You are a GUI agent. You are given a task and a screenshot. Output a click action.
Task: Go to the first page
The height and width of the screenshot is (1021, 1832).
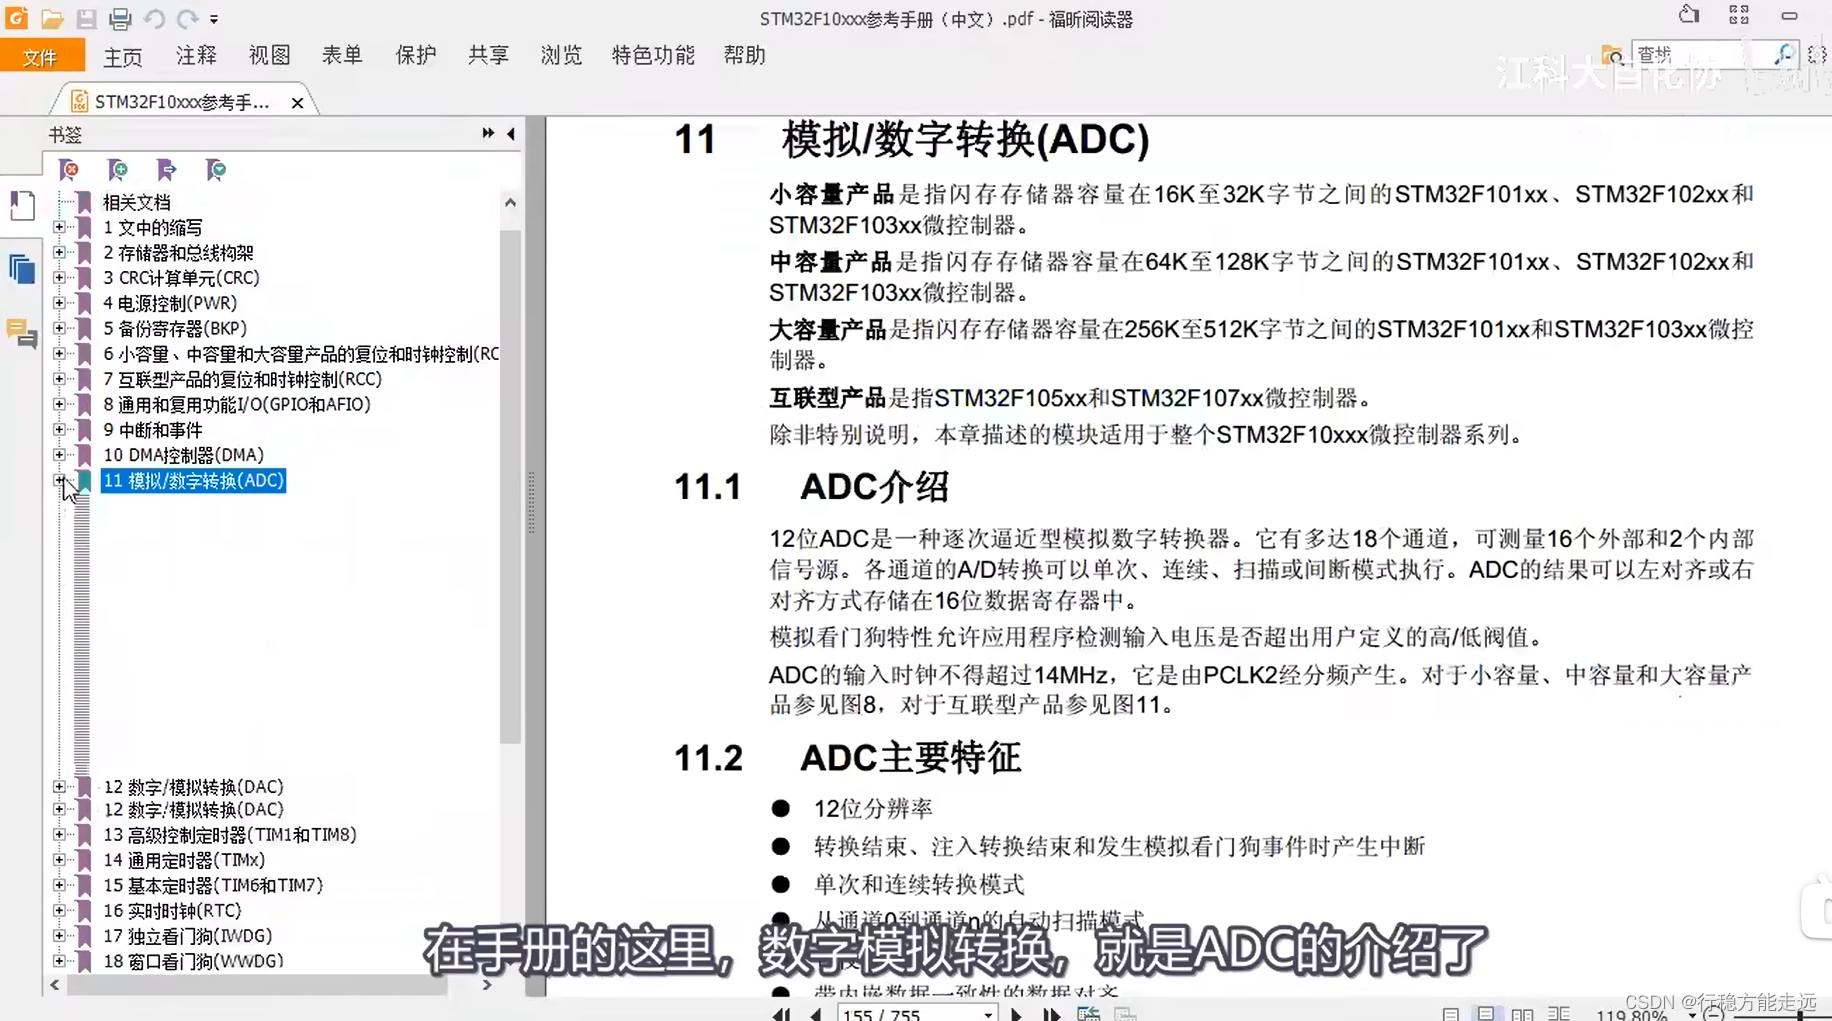click(781, 1014)
